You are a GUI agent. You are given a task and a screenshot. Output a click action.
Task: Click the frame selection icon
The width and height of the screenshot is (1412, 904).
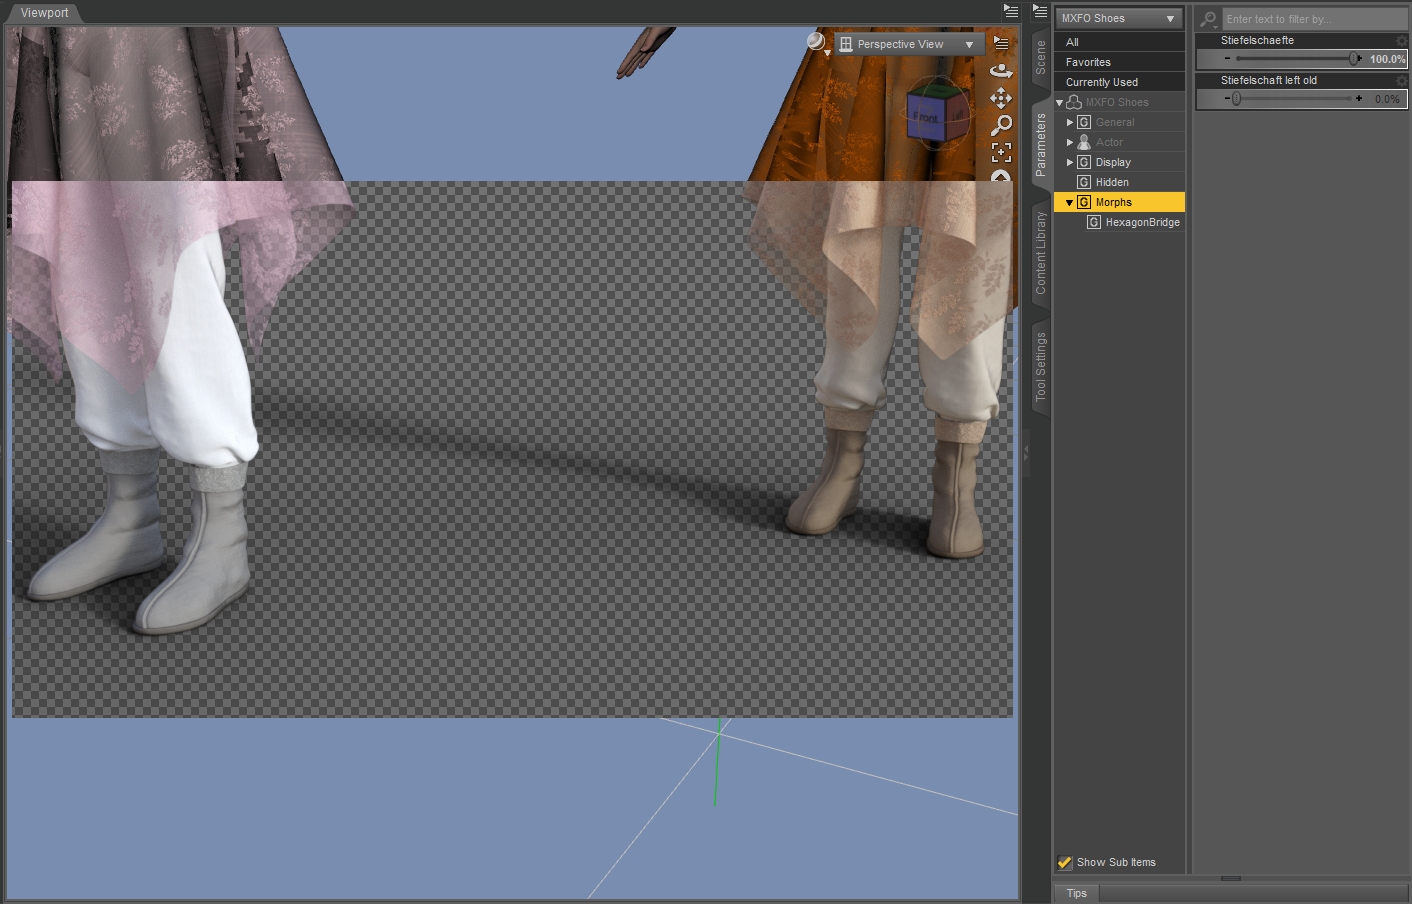pos(1000,152)
